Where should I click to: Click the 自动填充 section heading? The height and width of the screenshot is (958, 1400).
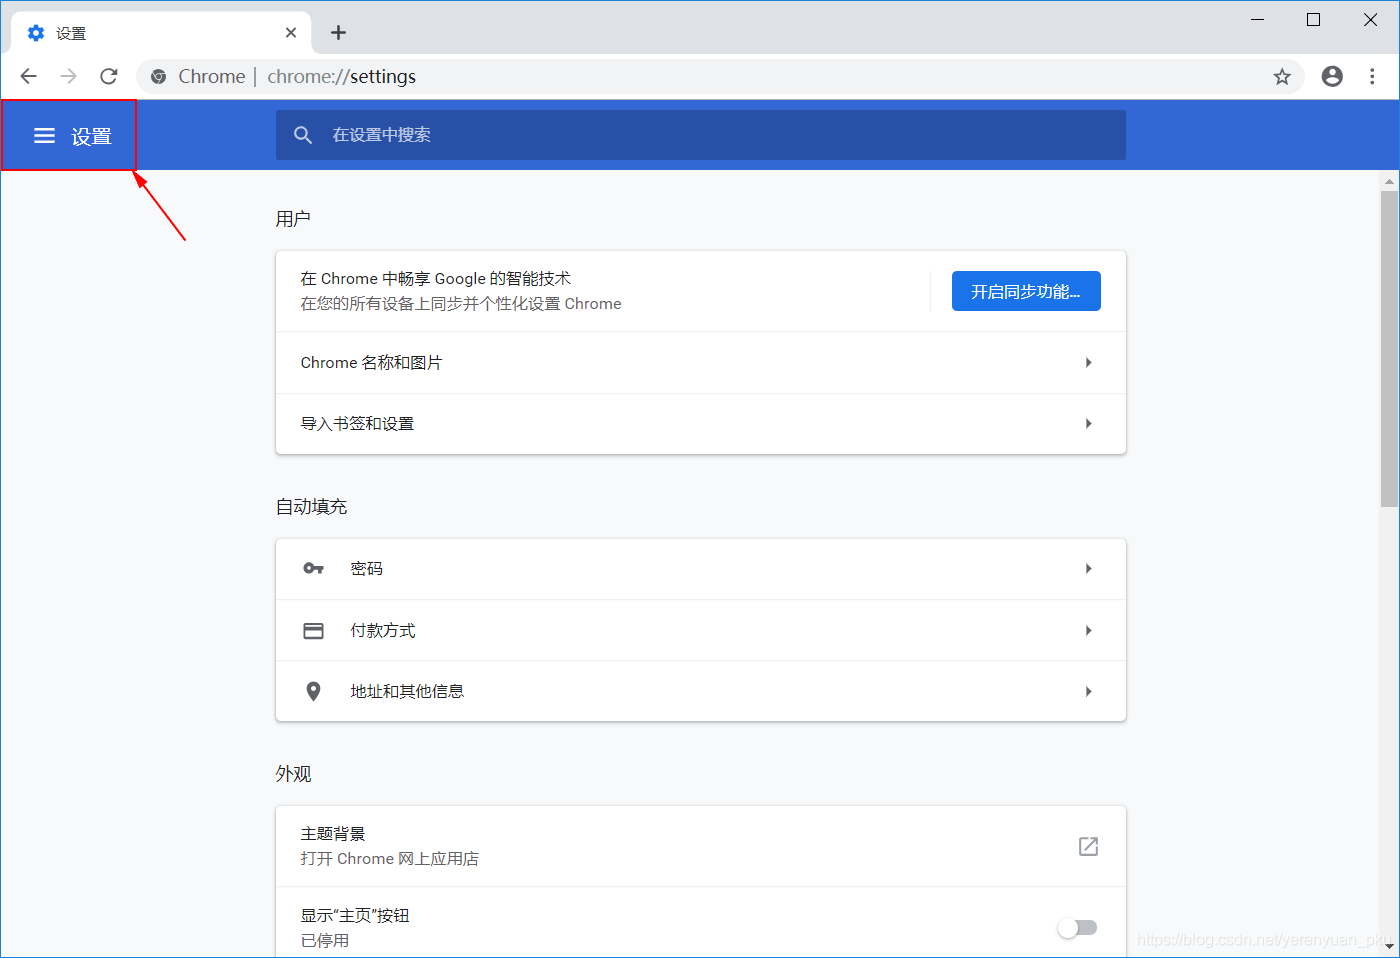pos(312,507)
